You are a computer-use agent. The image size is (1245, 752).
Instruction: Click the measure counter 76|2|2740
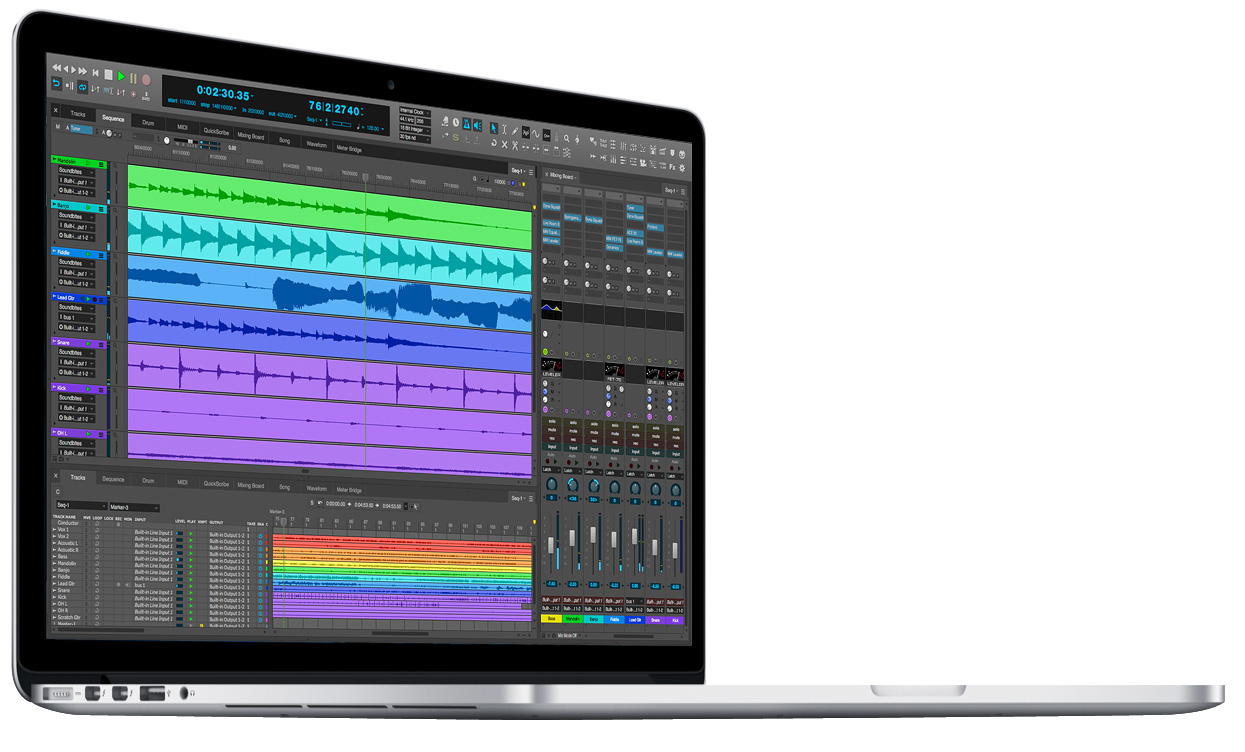tap(334, 106)
